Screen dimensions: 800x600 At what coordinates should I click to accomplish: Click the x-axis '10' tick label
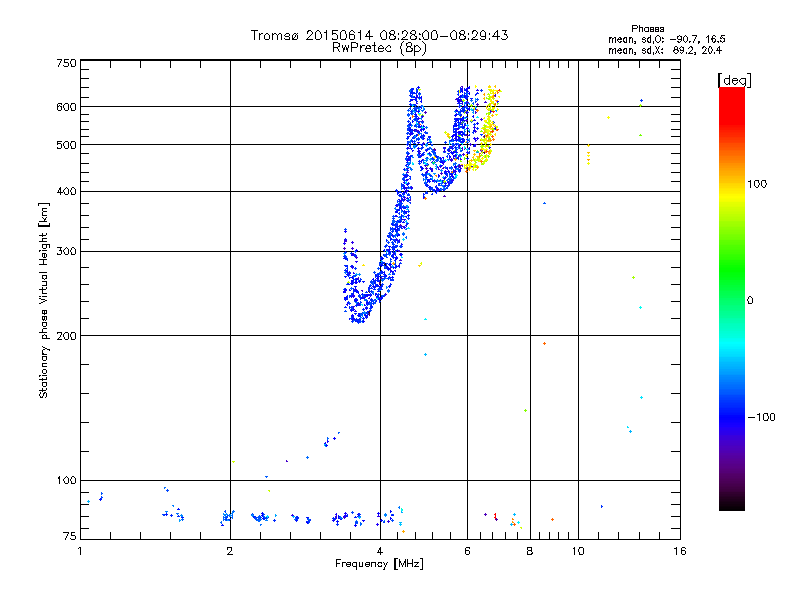pos(578,551)
